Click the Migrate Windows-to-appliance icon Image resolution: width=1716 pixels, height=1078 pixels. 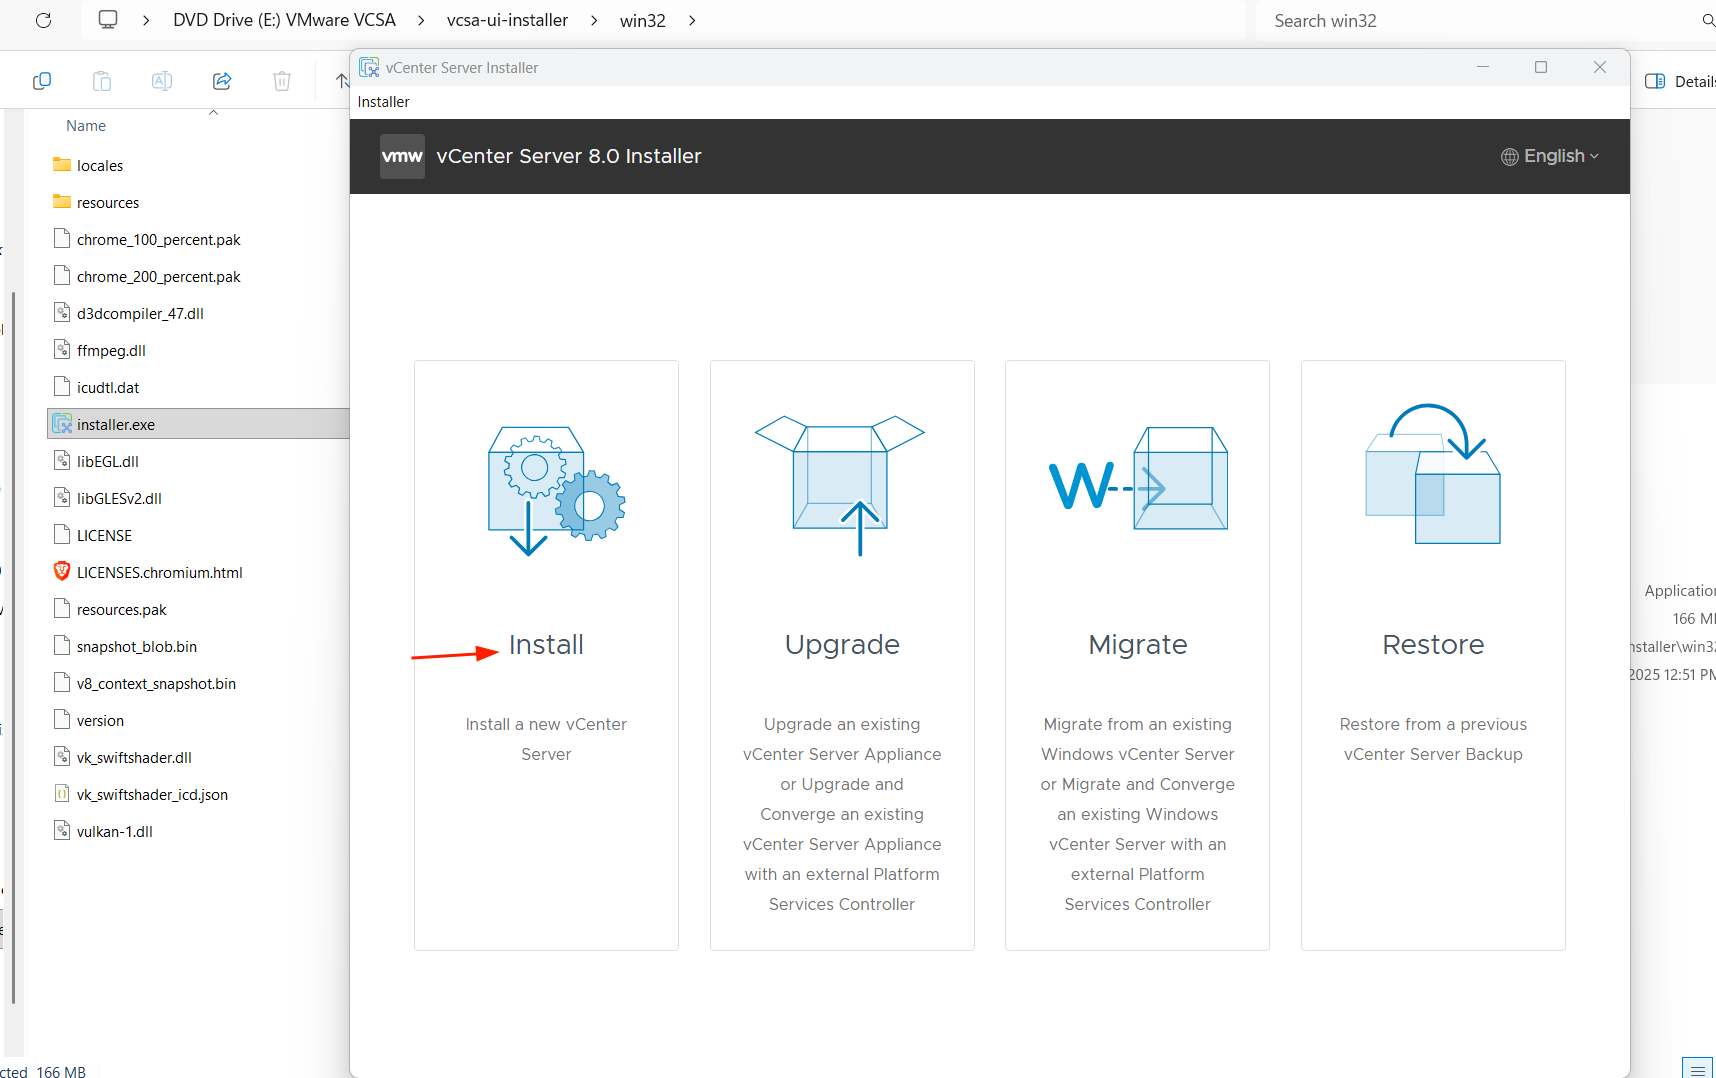coord(1138,478)
